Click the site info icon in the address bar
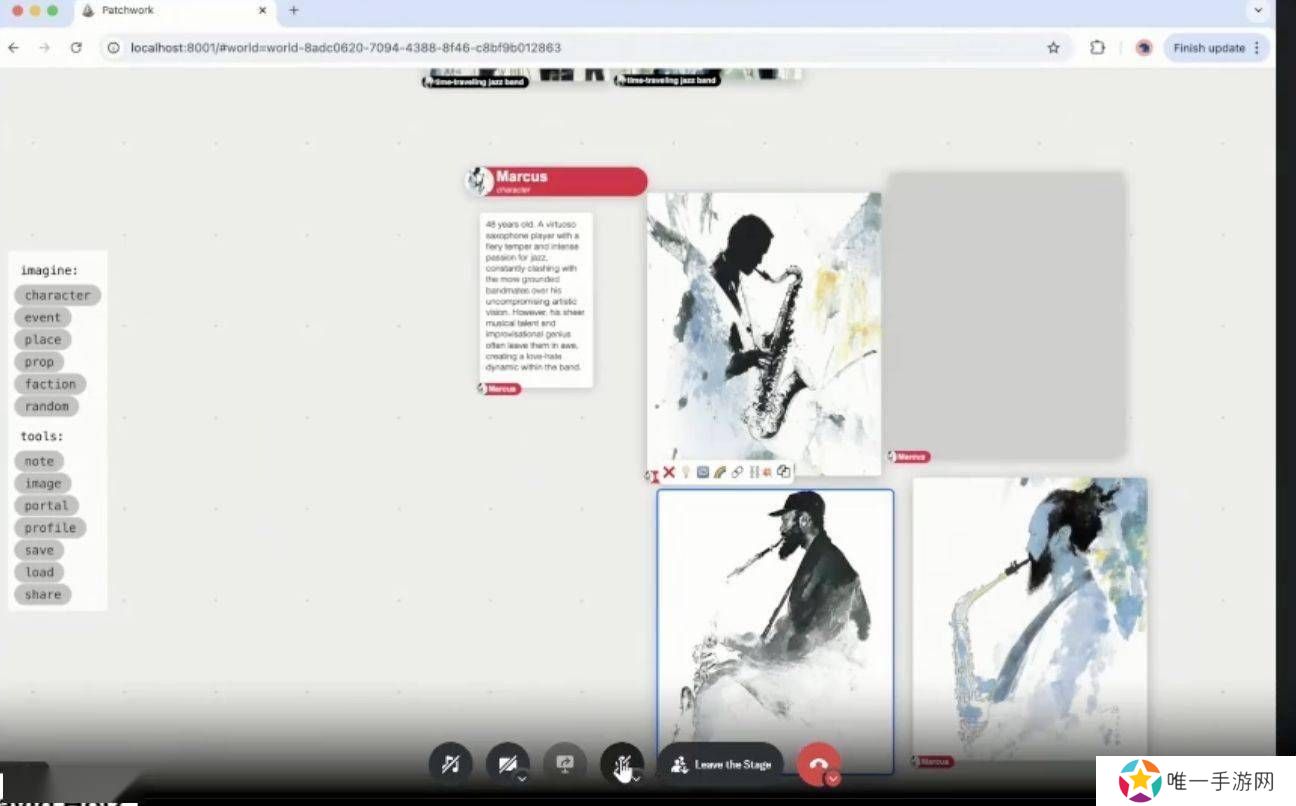This screenshot has height=806, width=1296. click(x=114, y=47)
